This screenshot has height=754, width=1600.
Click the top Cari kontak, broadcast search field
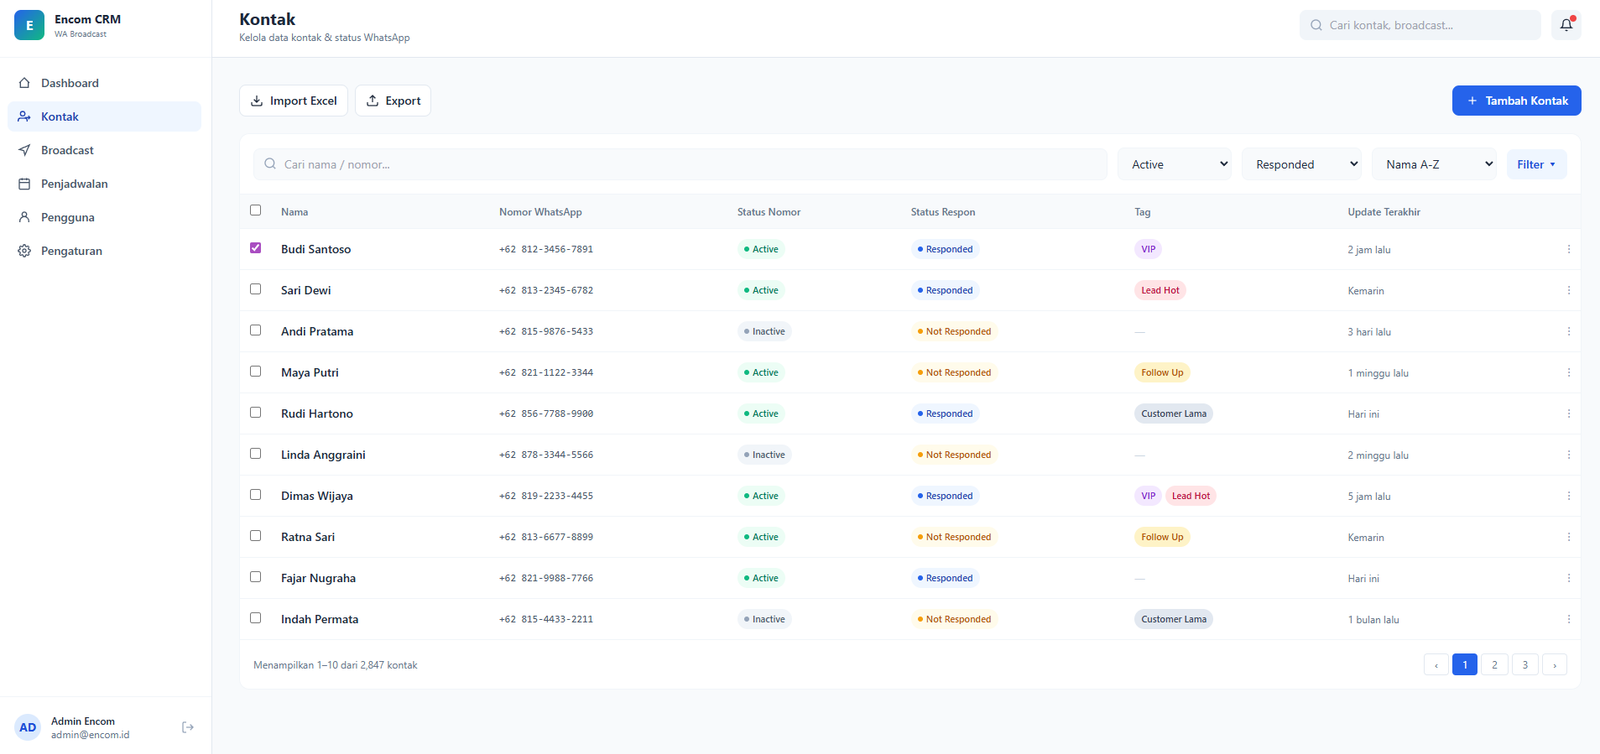pyautogui.click(x=1420, y=25)
